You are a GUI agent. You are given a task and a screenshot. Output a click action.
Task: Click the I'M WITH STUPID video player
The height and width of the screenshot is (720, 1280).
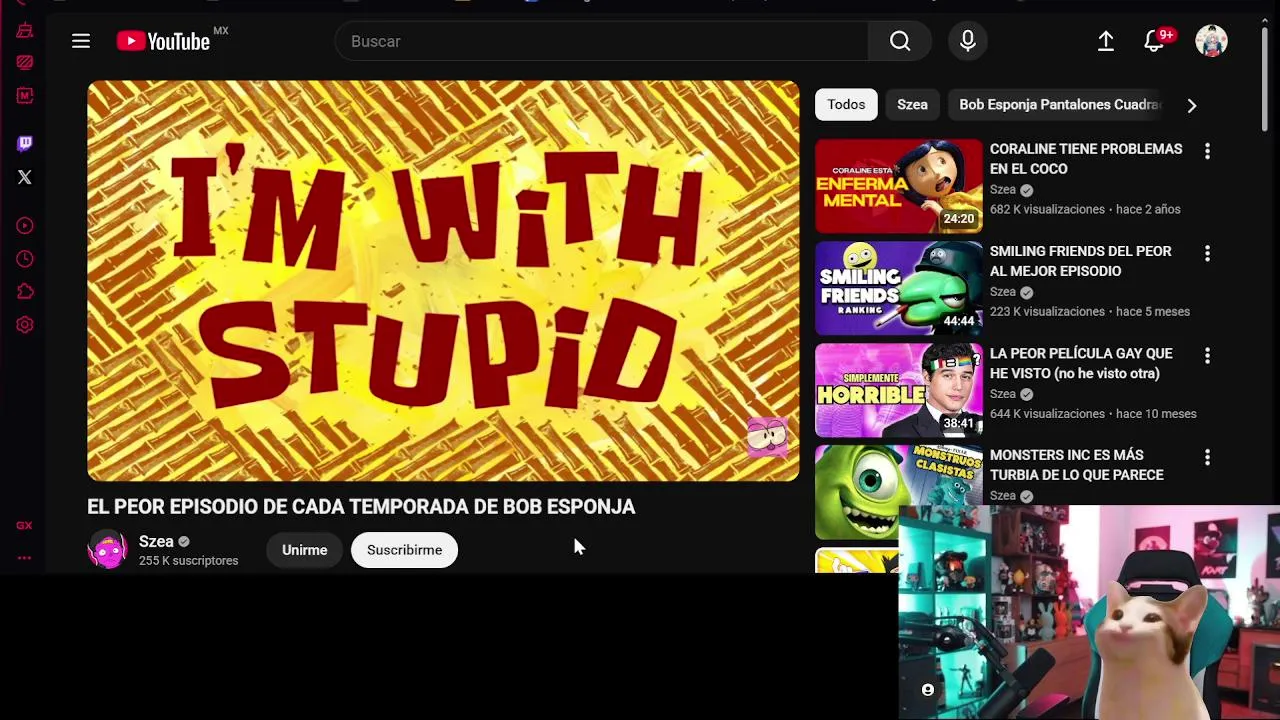coord(443,281)
